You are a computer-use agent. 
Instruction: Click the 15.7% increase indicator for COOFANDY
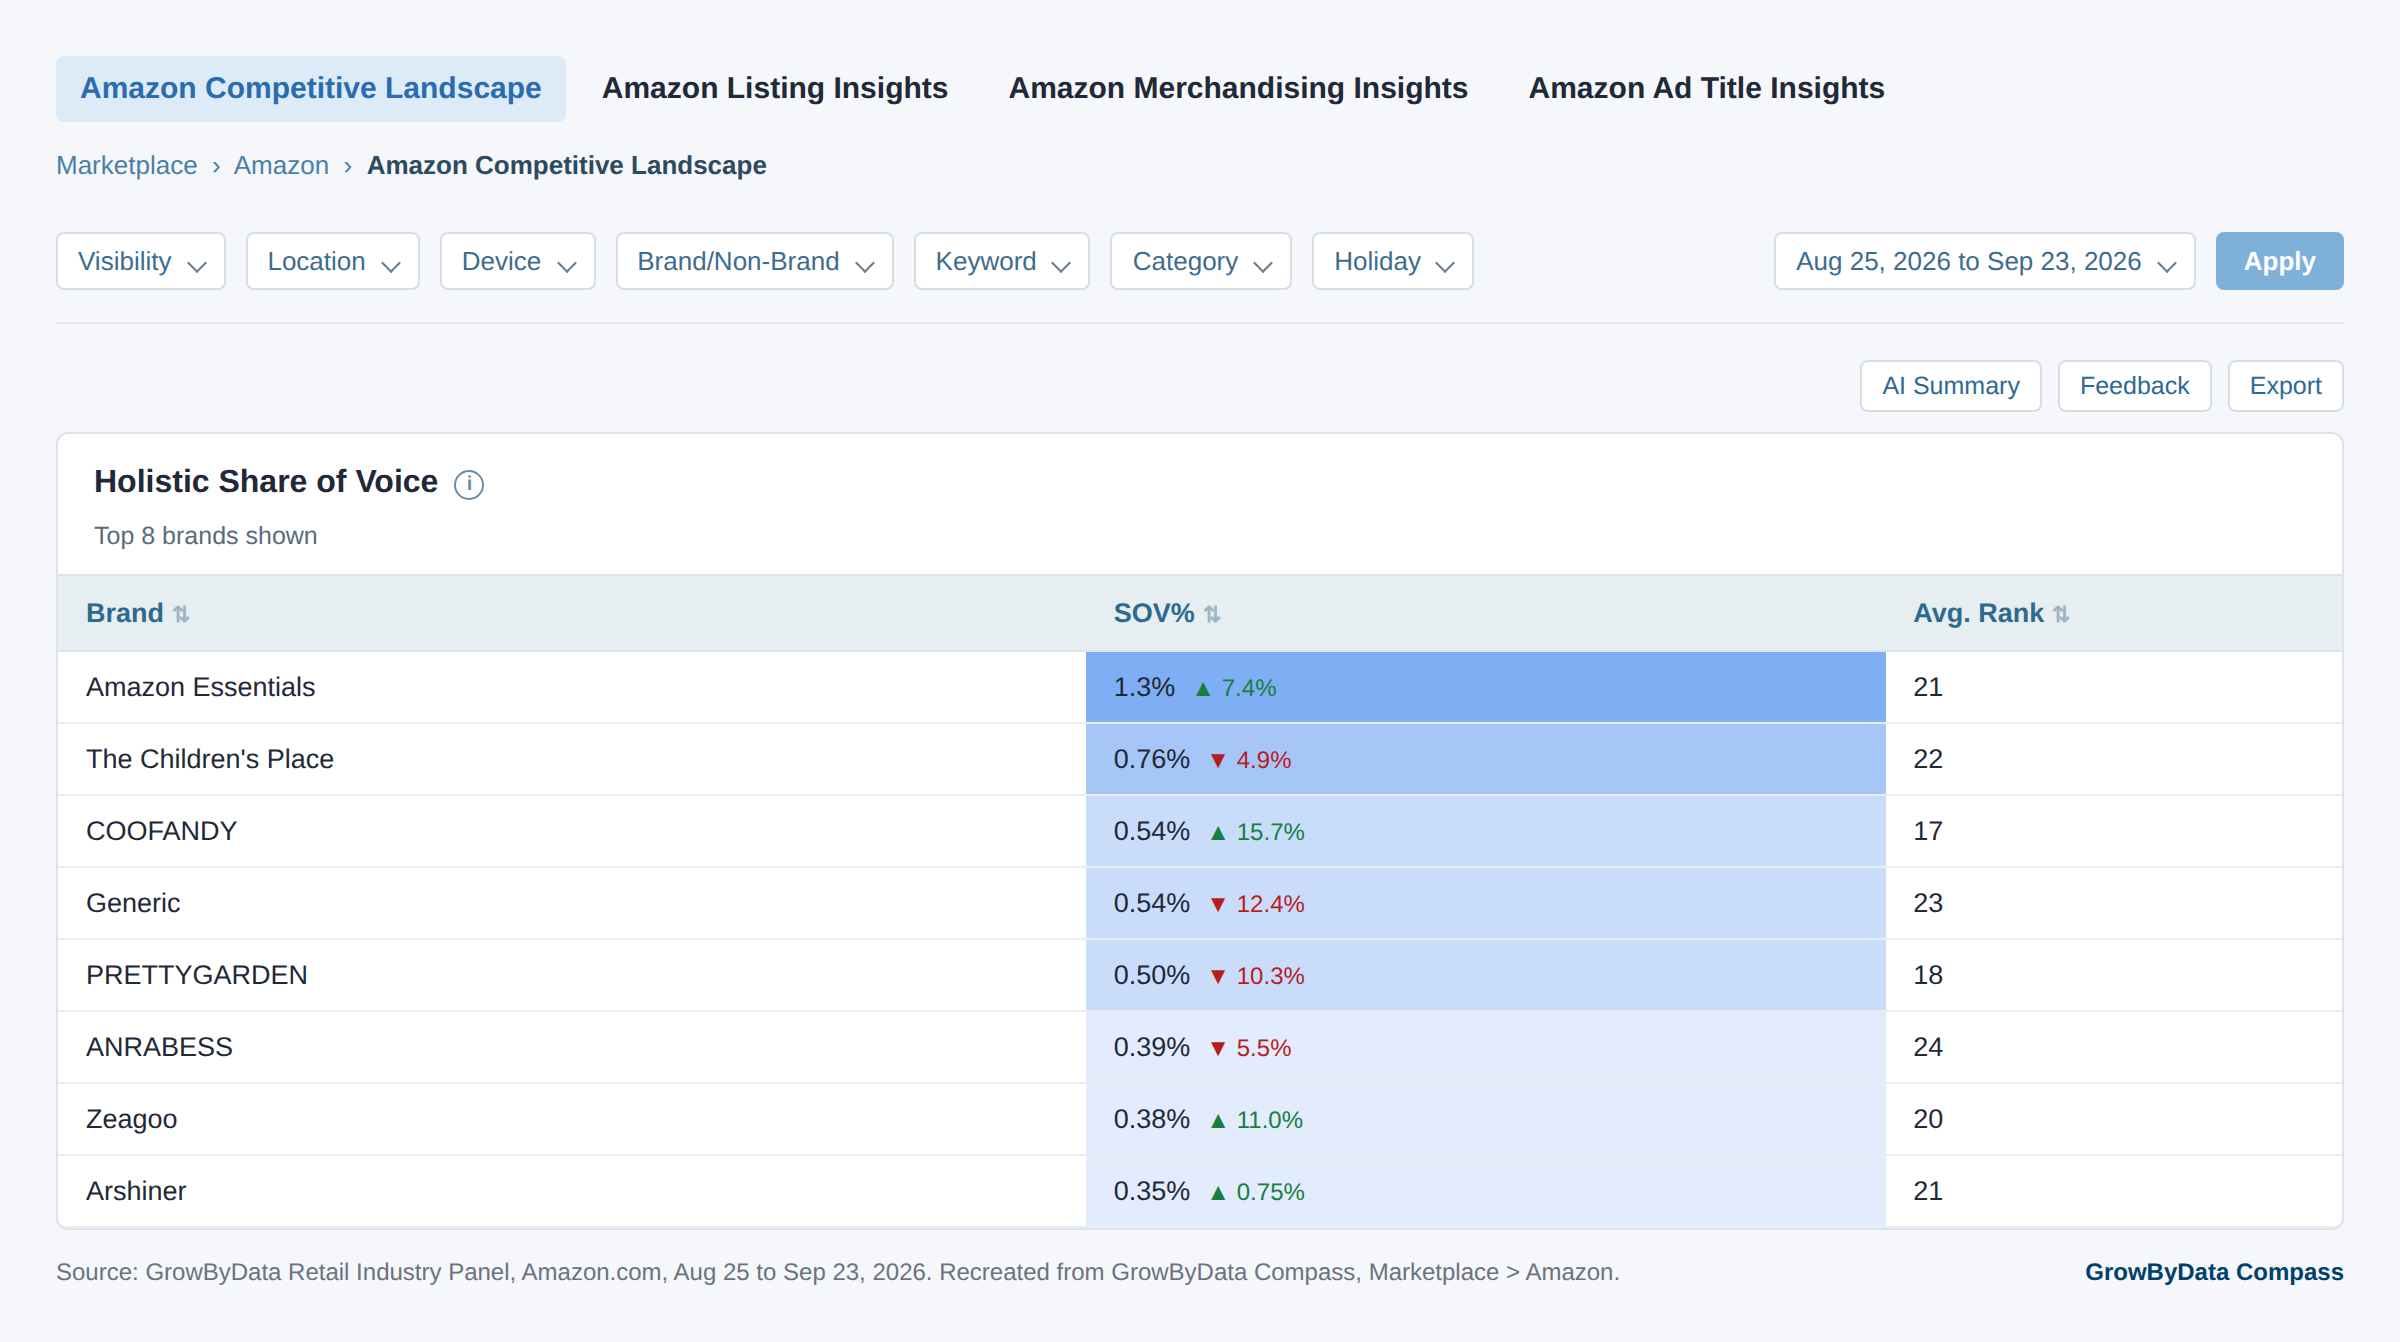[1258, 832]
